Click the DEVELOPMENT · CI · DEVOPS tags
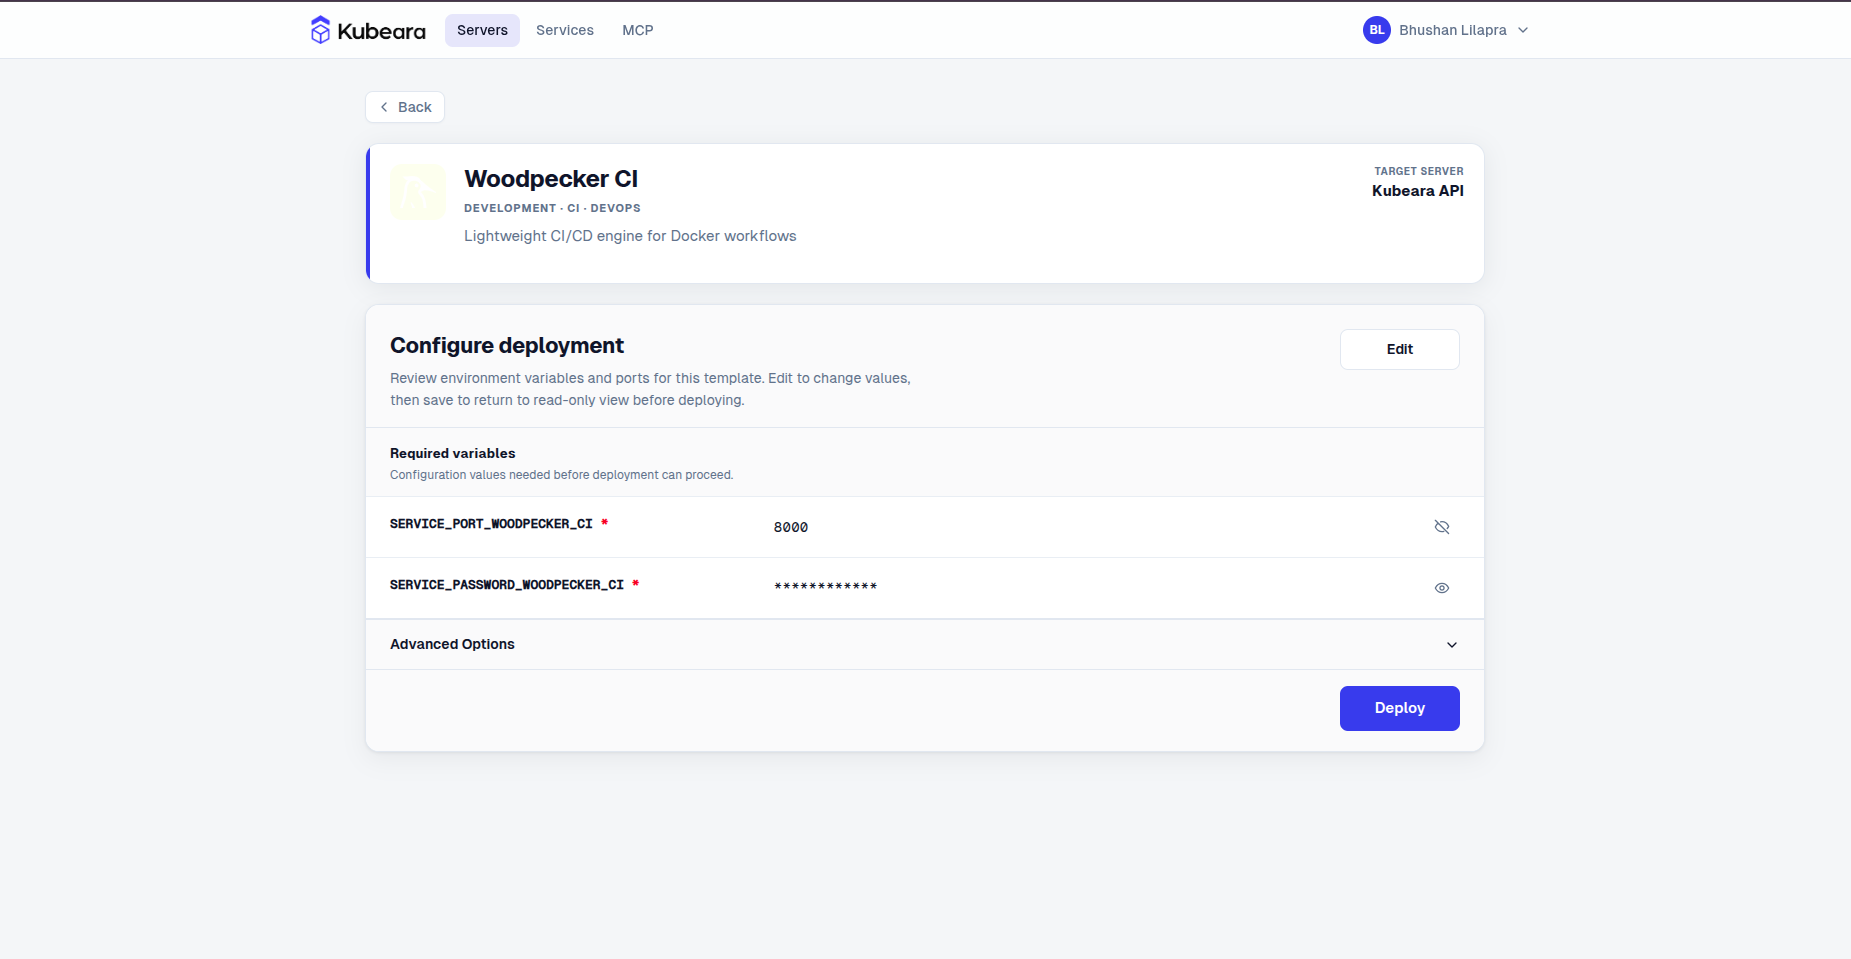This screenshot has width=1851, height=959. pos(552,208)
